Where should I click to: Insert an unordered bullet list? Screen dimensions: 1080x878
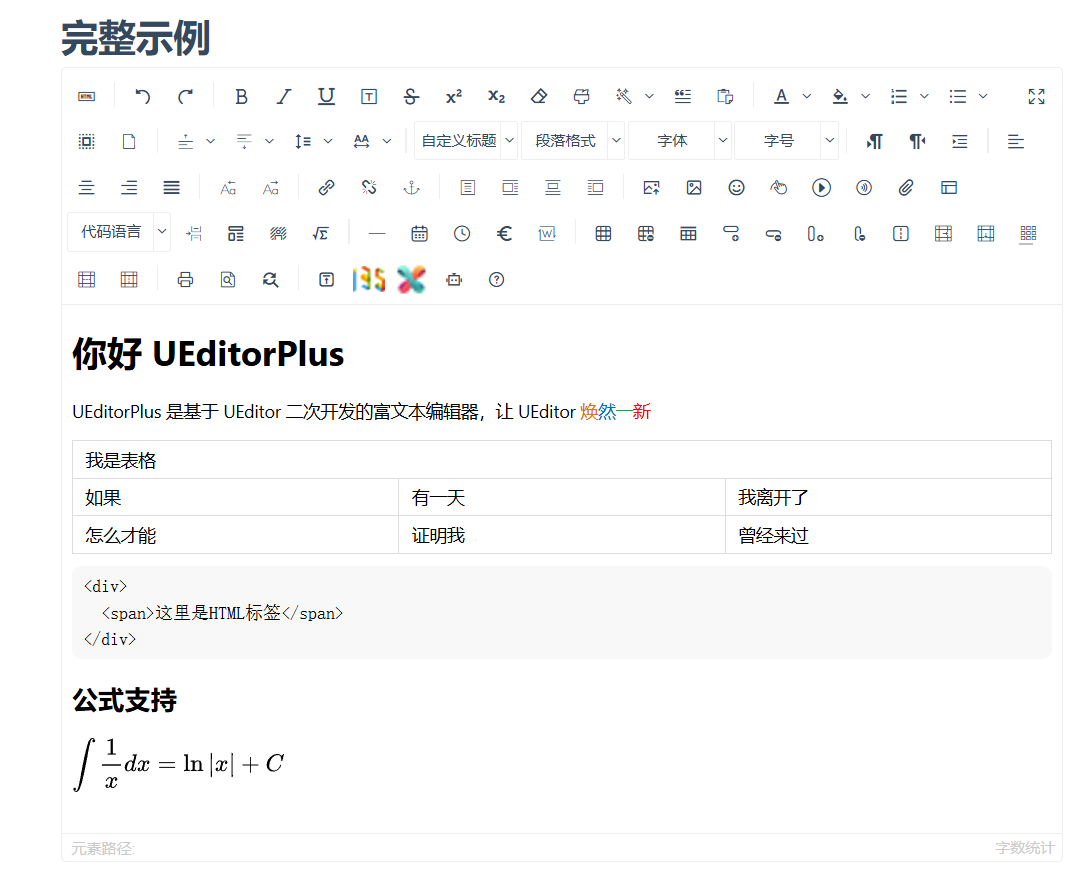coord(957,96)
